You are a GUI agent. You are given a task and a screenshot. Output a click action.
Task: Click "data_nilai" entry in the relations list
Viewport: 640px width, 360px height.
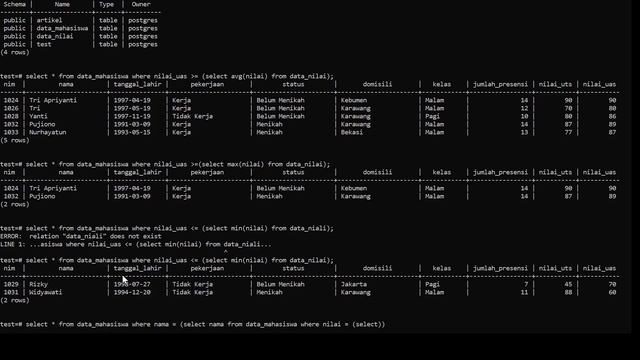point(55,36)
